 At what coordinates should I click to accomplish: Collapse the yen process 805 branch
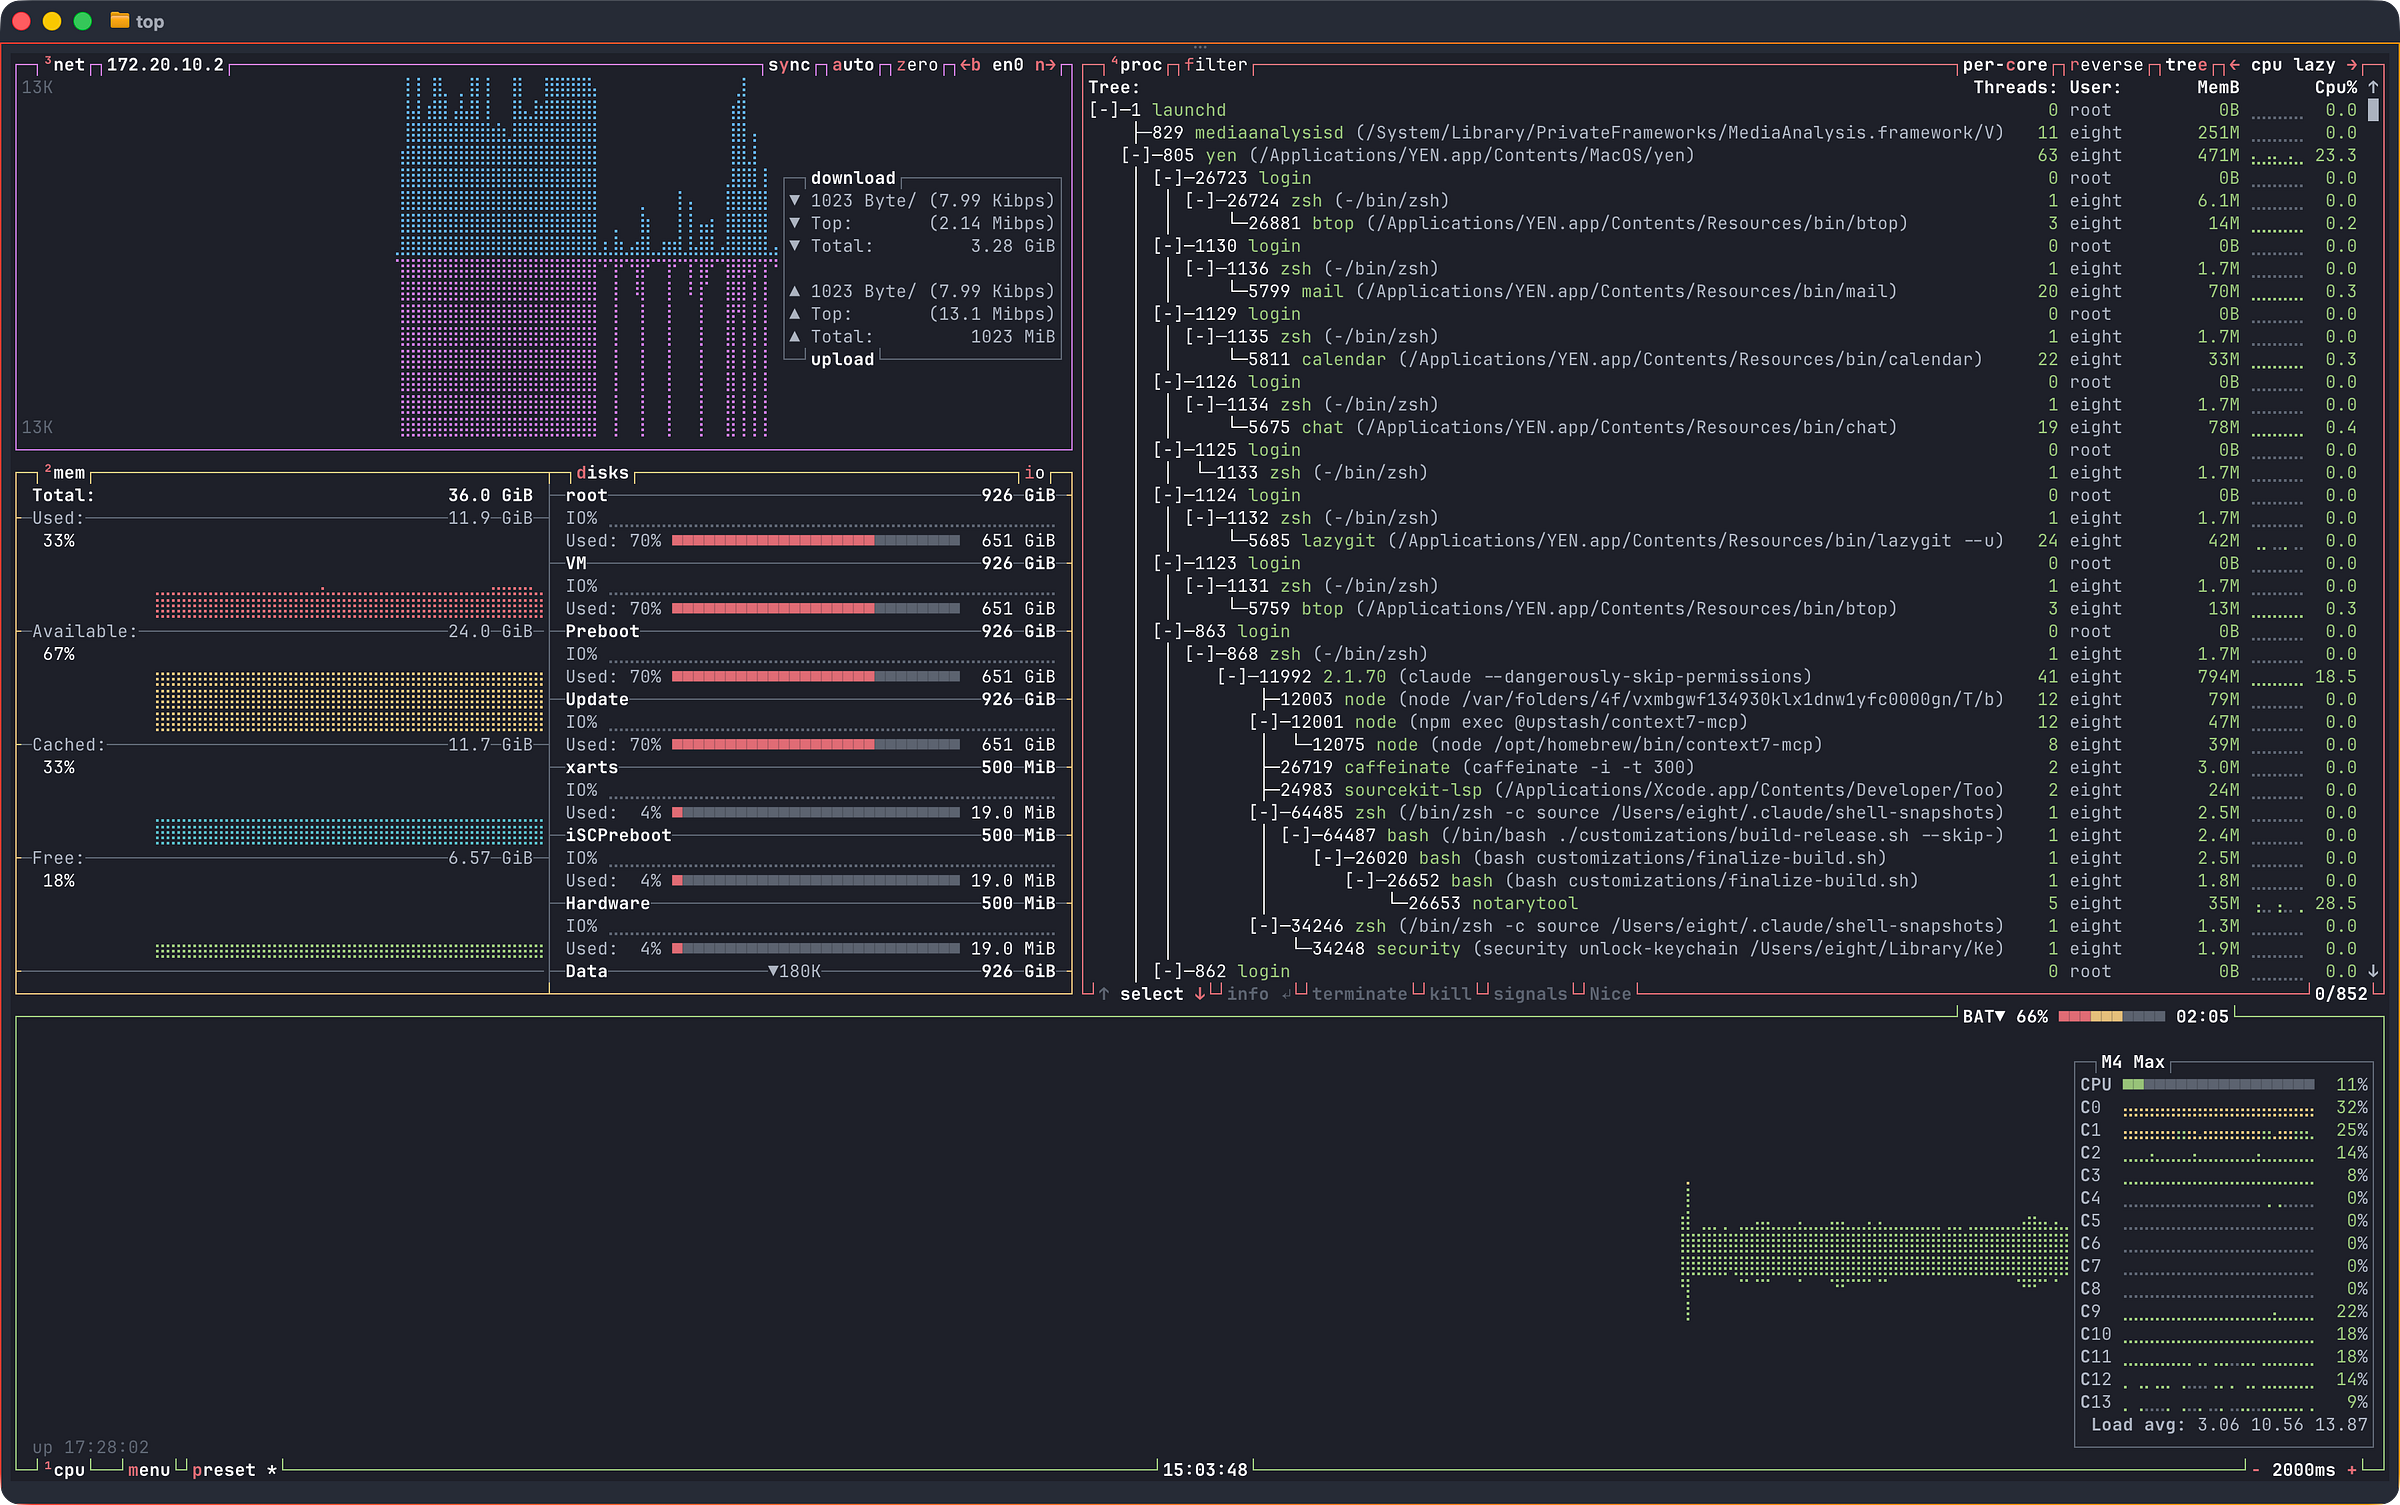[x=1135, y=155]
